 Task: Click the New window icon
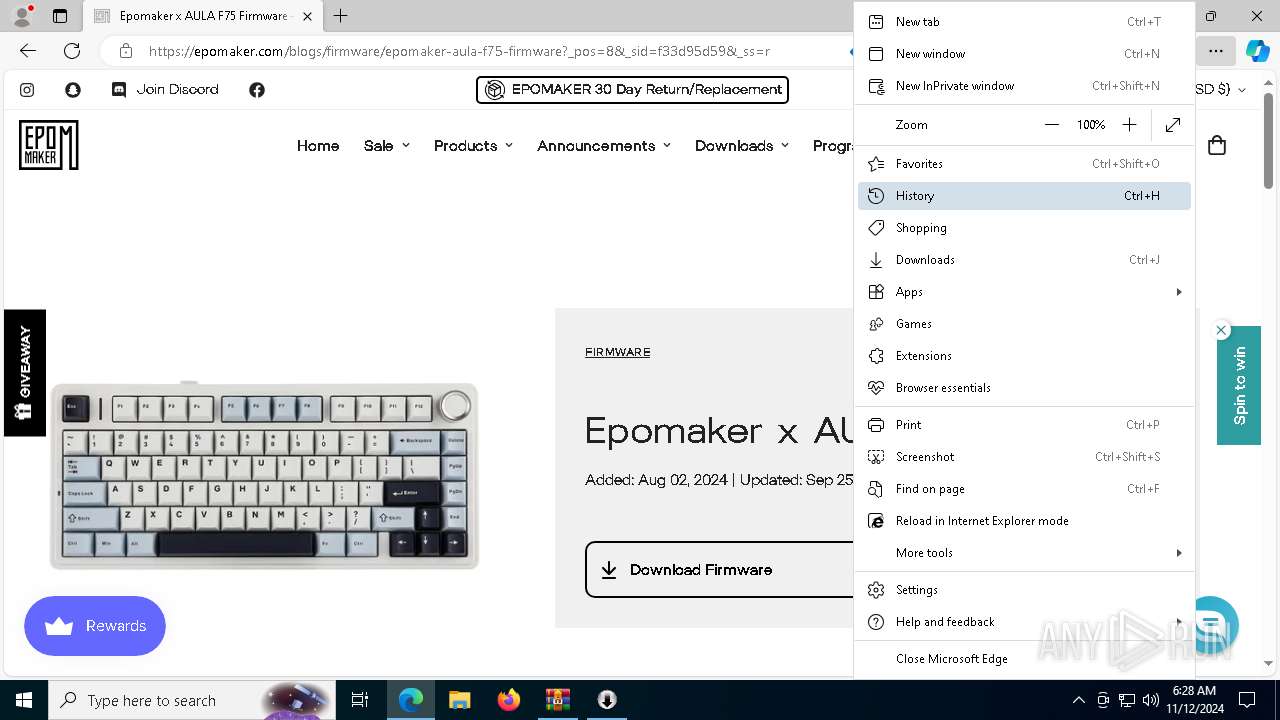pyautogui.click(x=876, y=54)
